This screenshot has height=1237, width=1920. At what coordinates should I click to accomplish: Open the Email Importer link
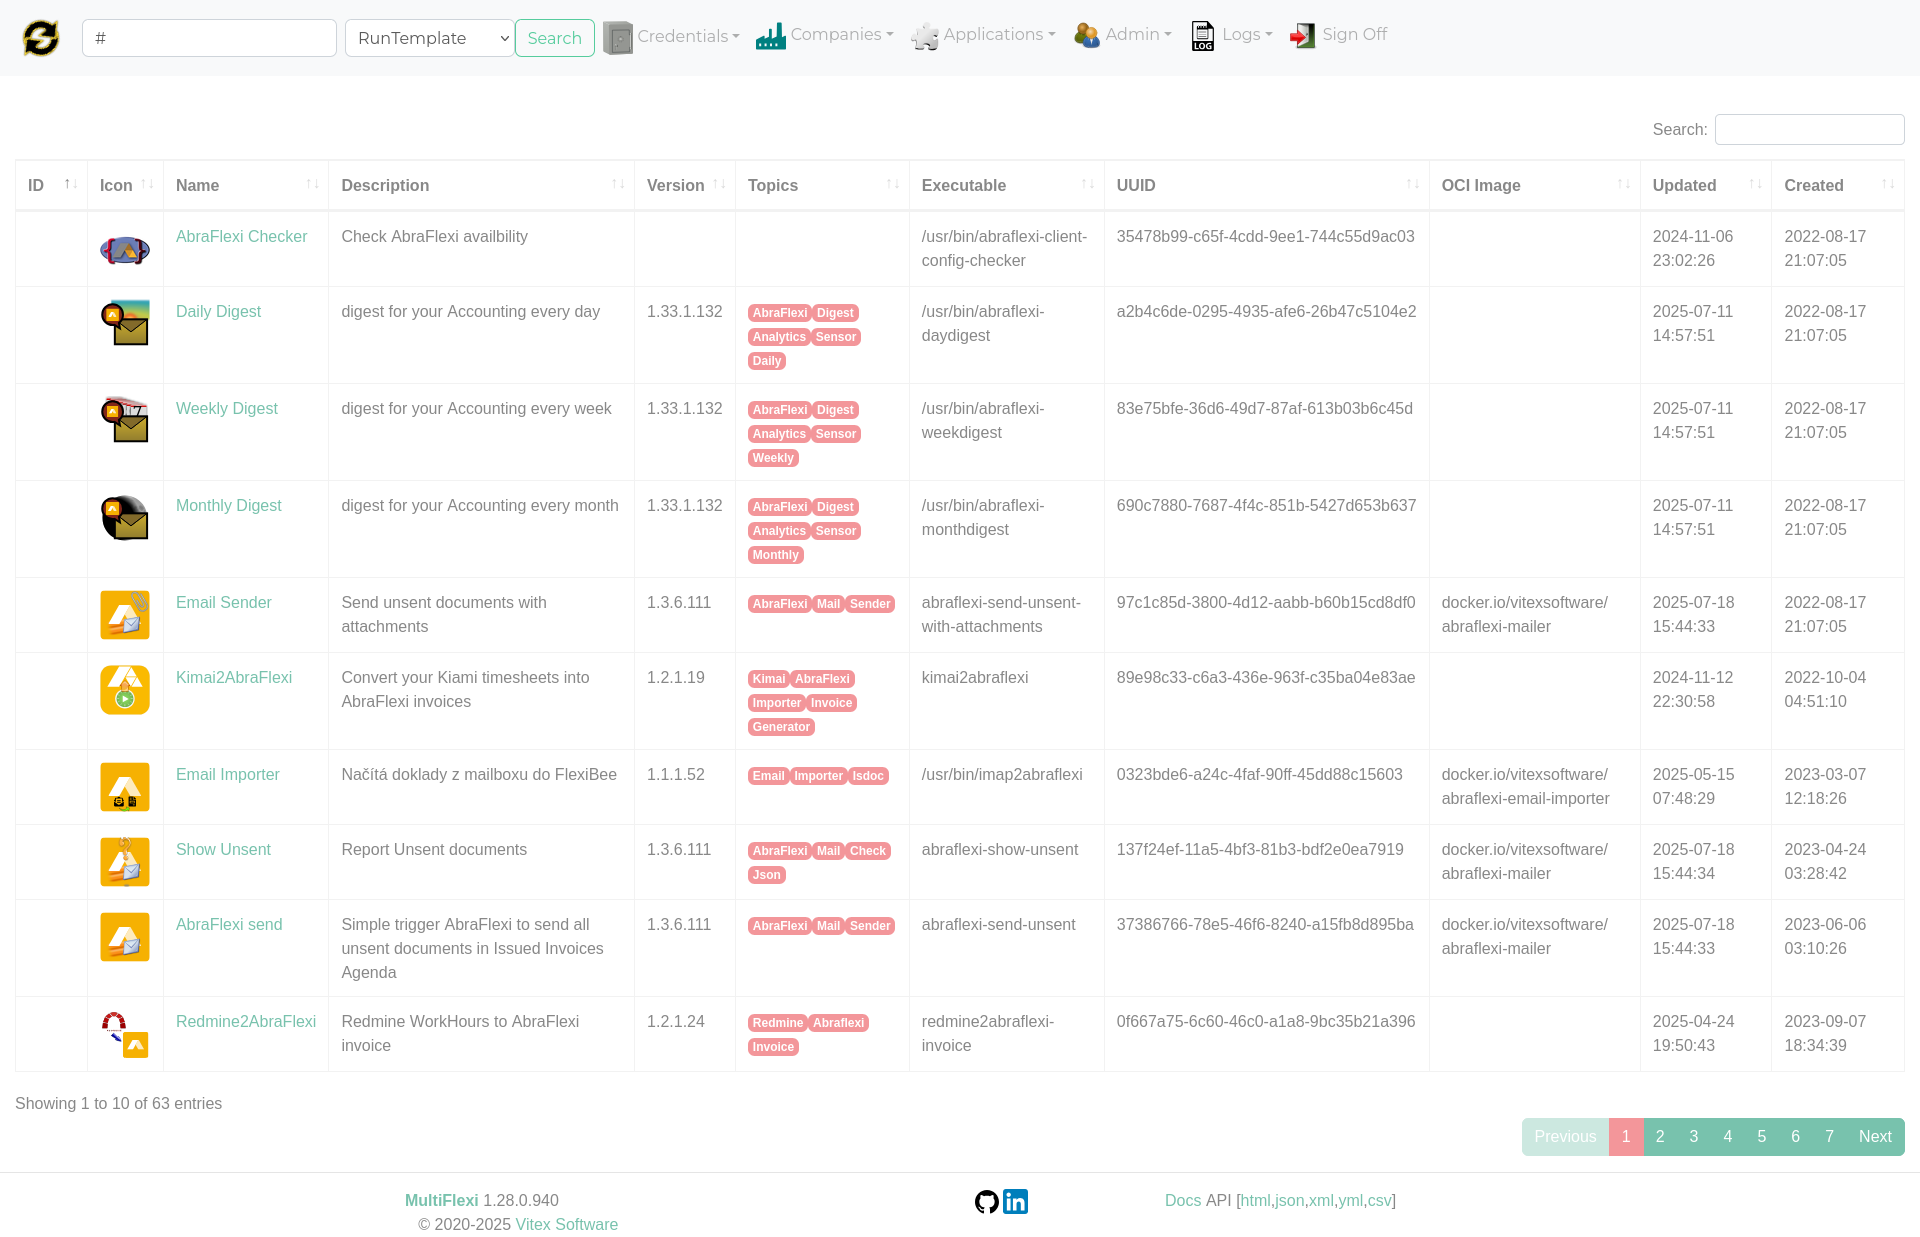click(x=227, y=775)
